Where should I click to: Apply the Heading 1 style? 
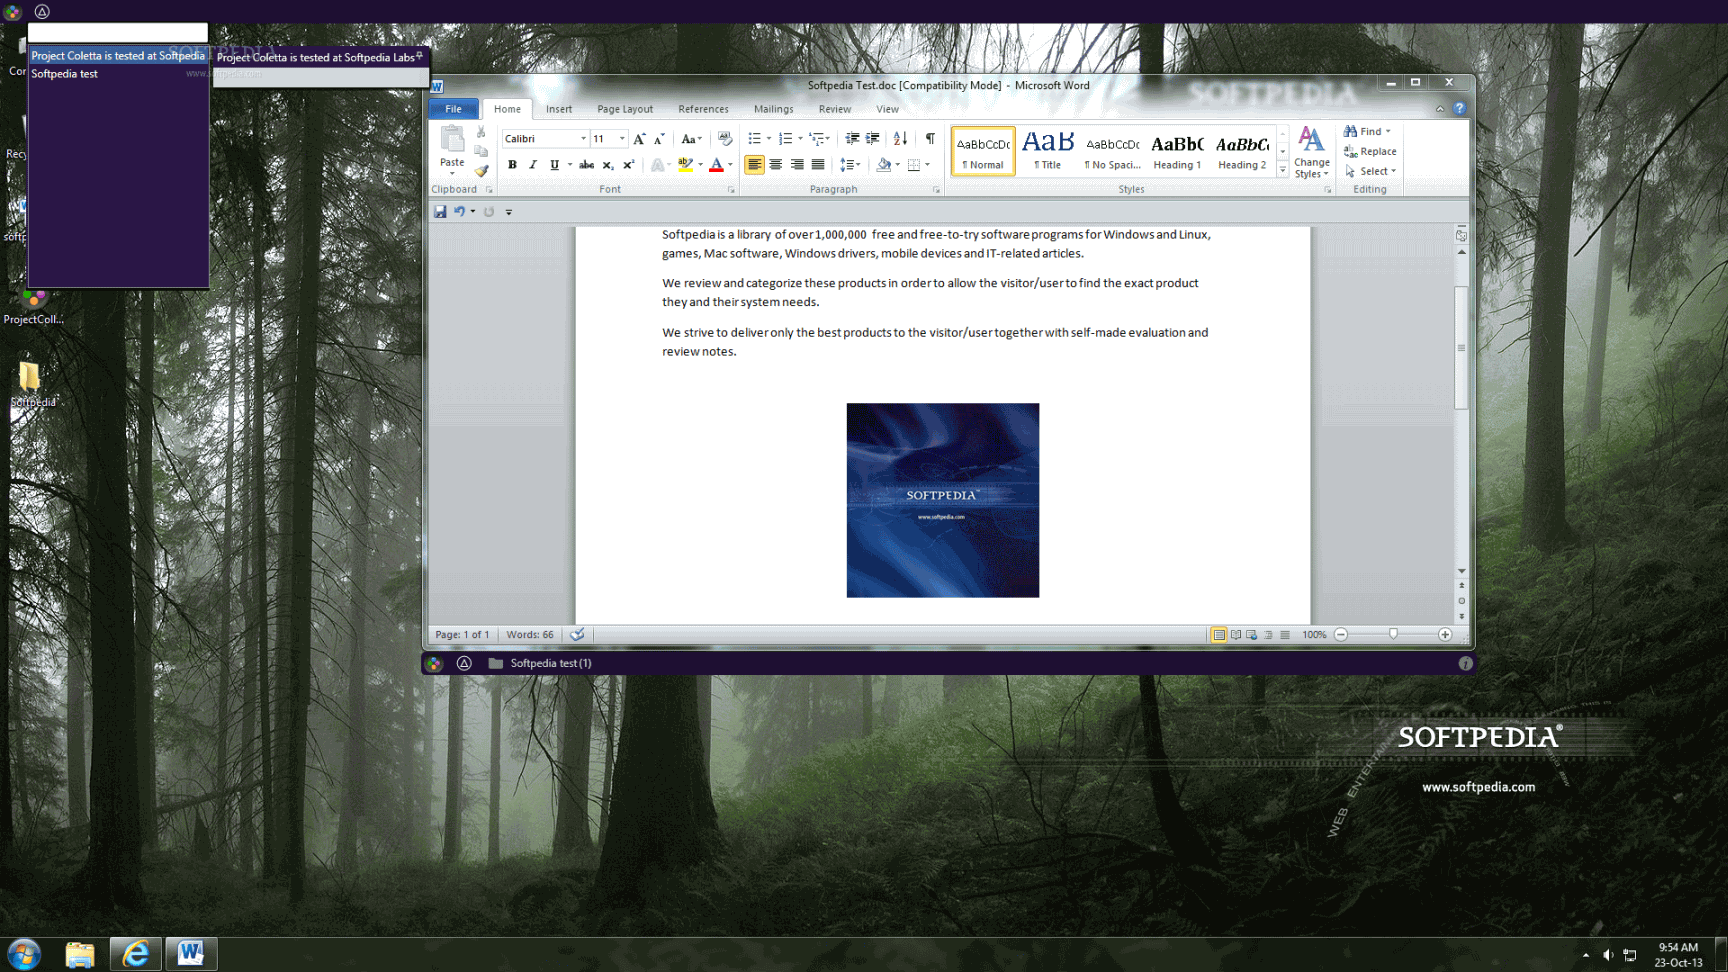click(1177, 151)
